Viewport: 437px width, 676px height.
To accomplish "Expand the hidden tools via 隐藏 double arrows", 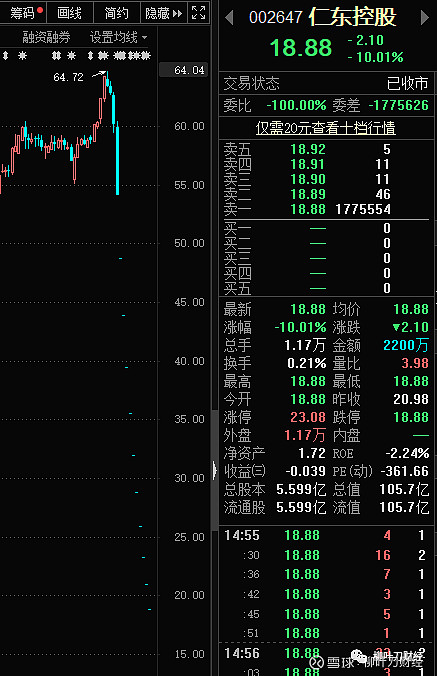I will tap(177, 13).
